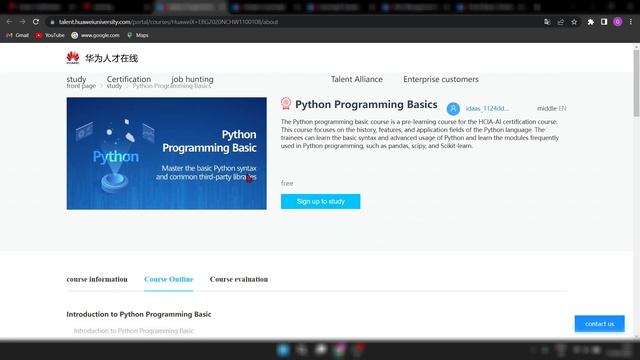Screen dimensions: 640x360
Task: Open Chrome three-dot menu
Action: 631,22
